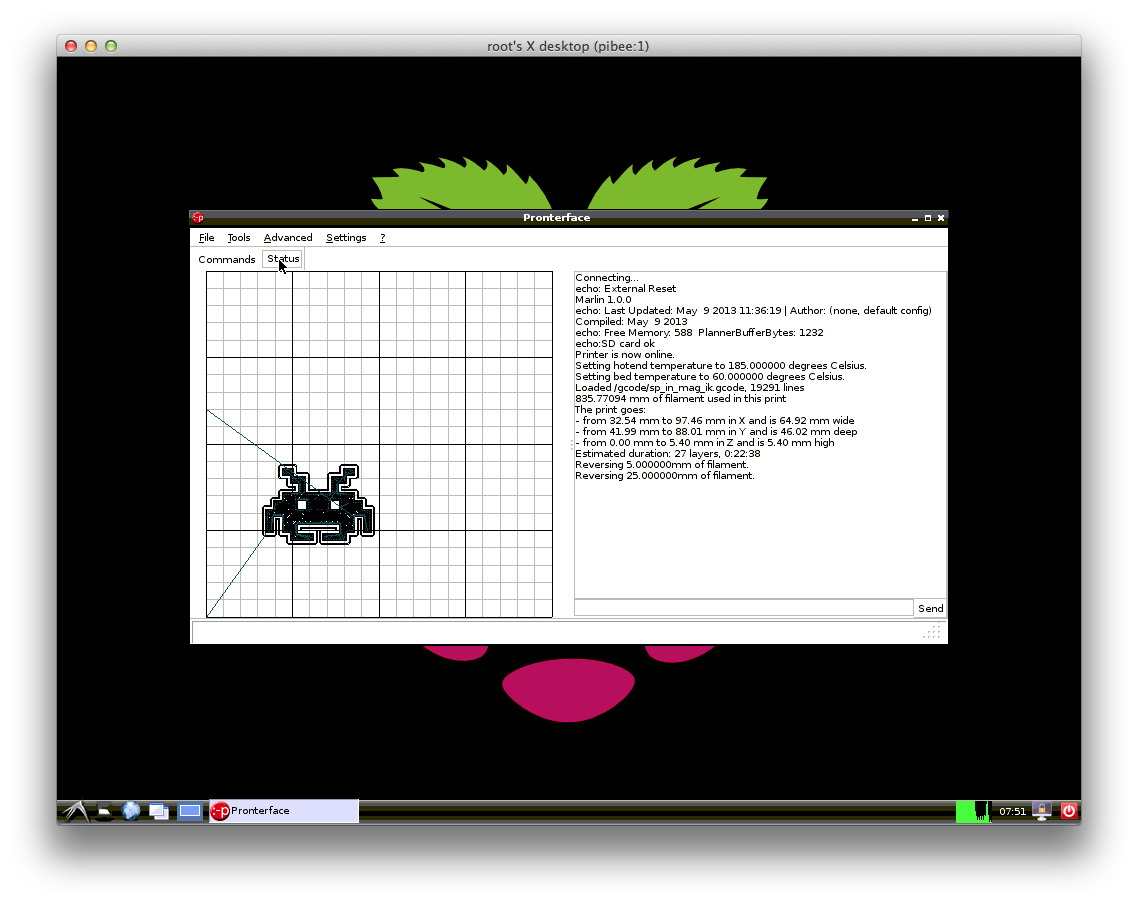This screenshot has width=1138, height=904.
Task: Launch the web browser globe icon
Action: click(131, 811)
